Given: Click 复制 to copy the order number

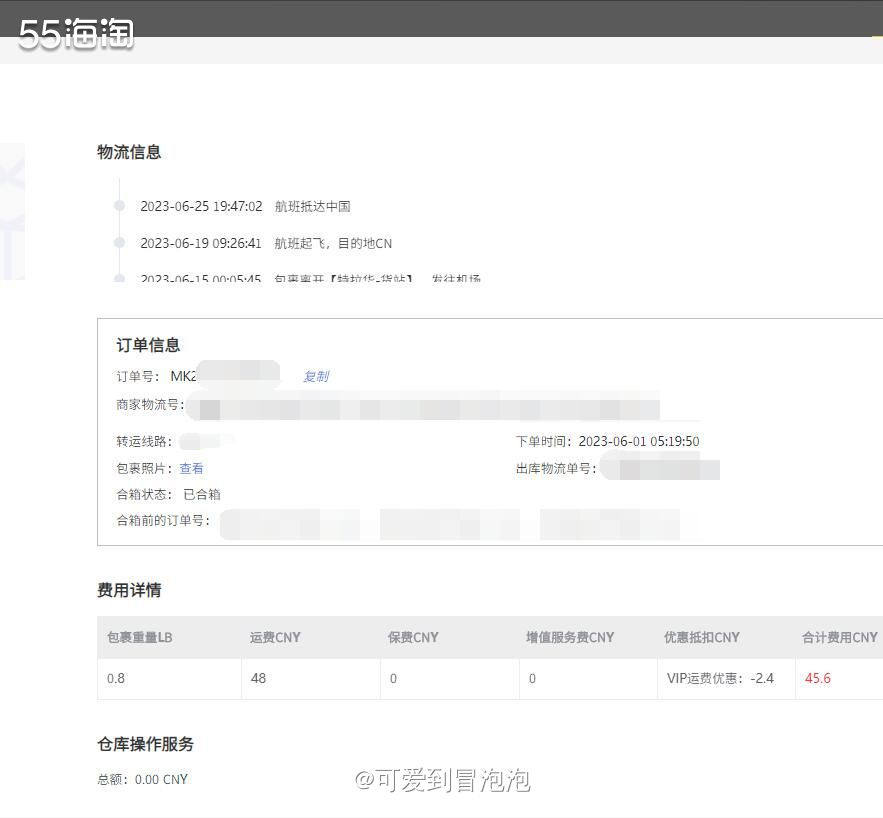Looking at the screenshot, I should point(316,377).
